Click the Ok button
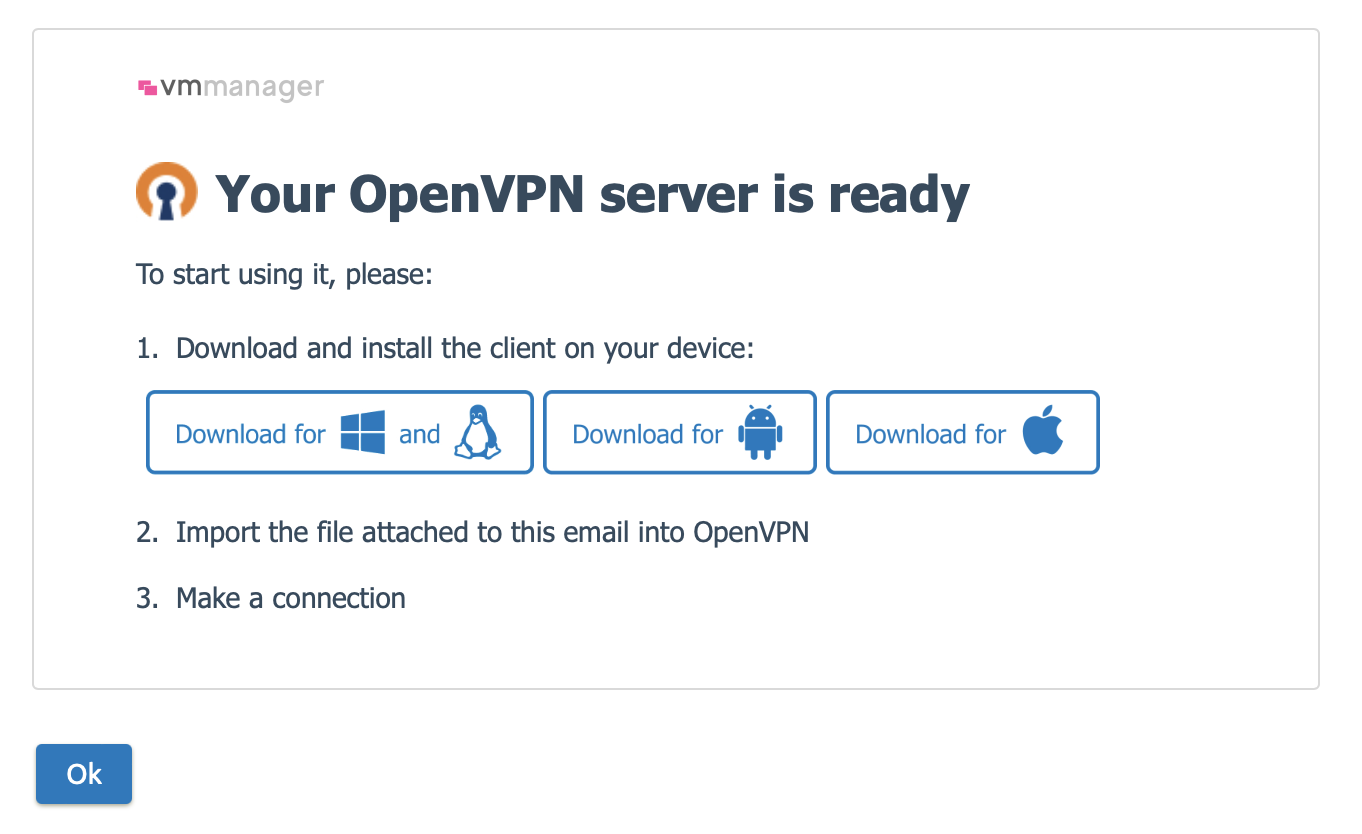Screen dimensions: 1362x834 click(84, 774)
